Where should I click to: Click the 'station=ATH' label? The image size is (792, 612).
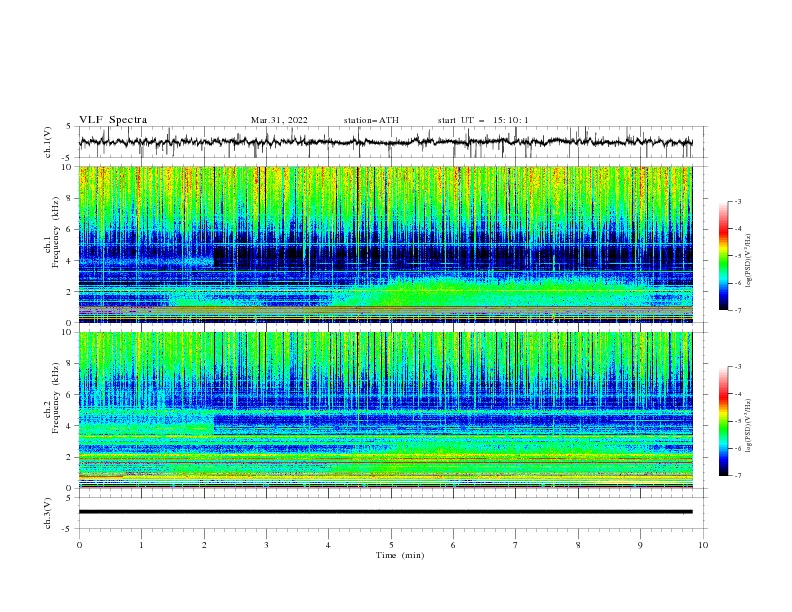coord(371,120)
